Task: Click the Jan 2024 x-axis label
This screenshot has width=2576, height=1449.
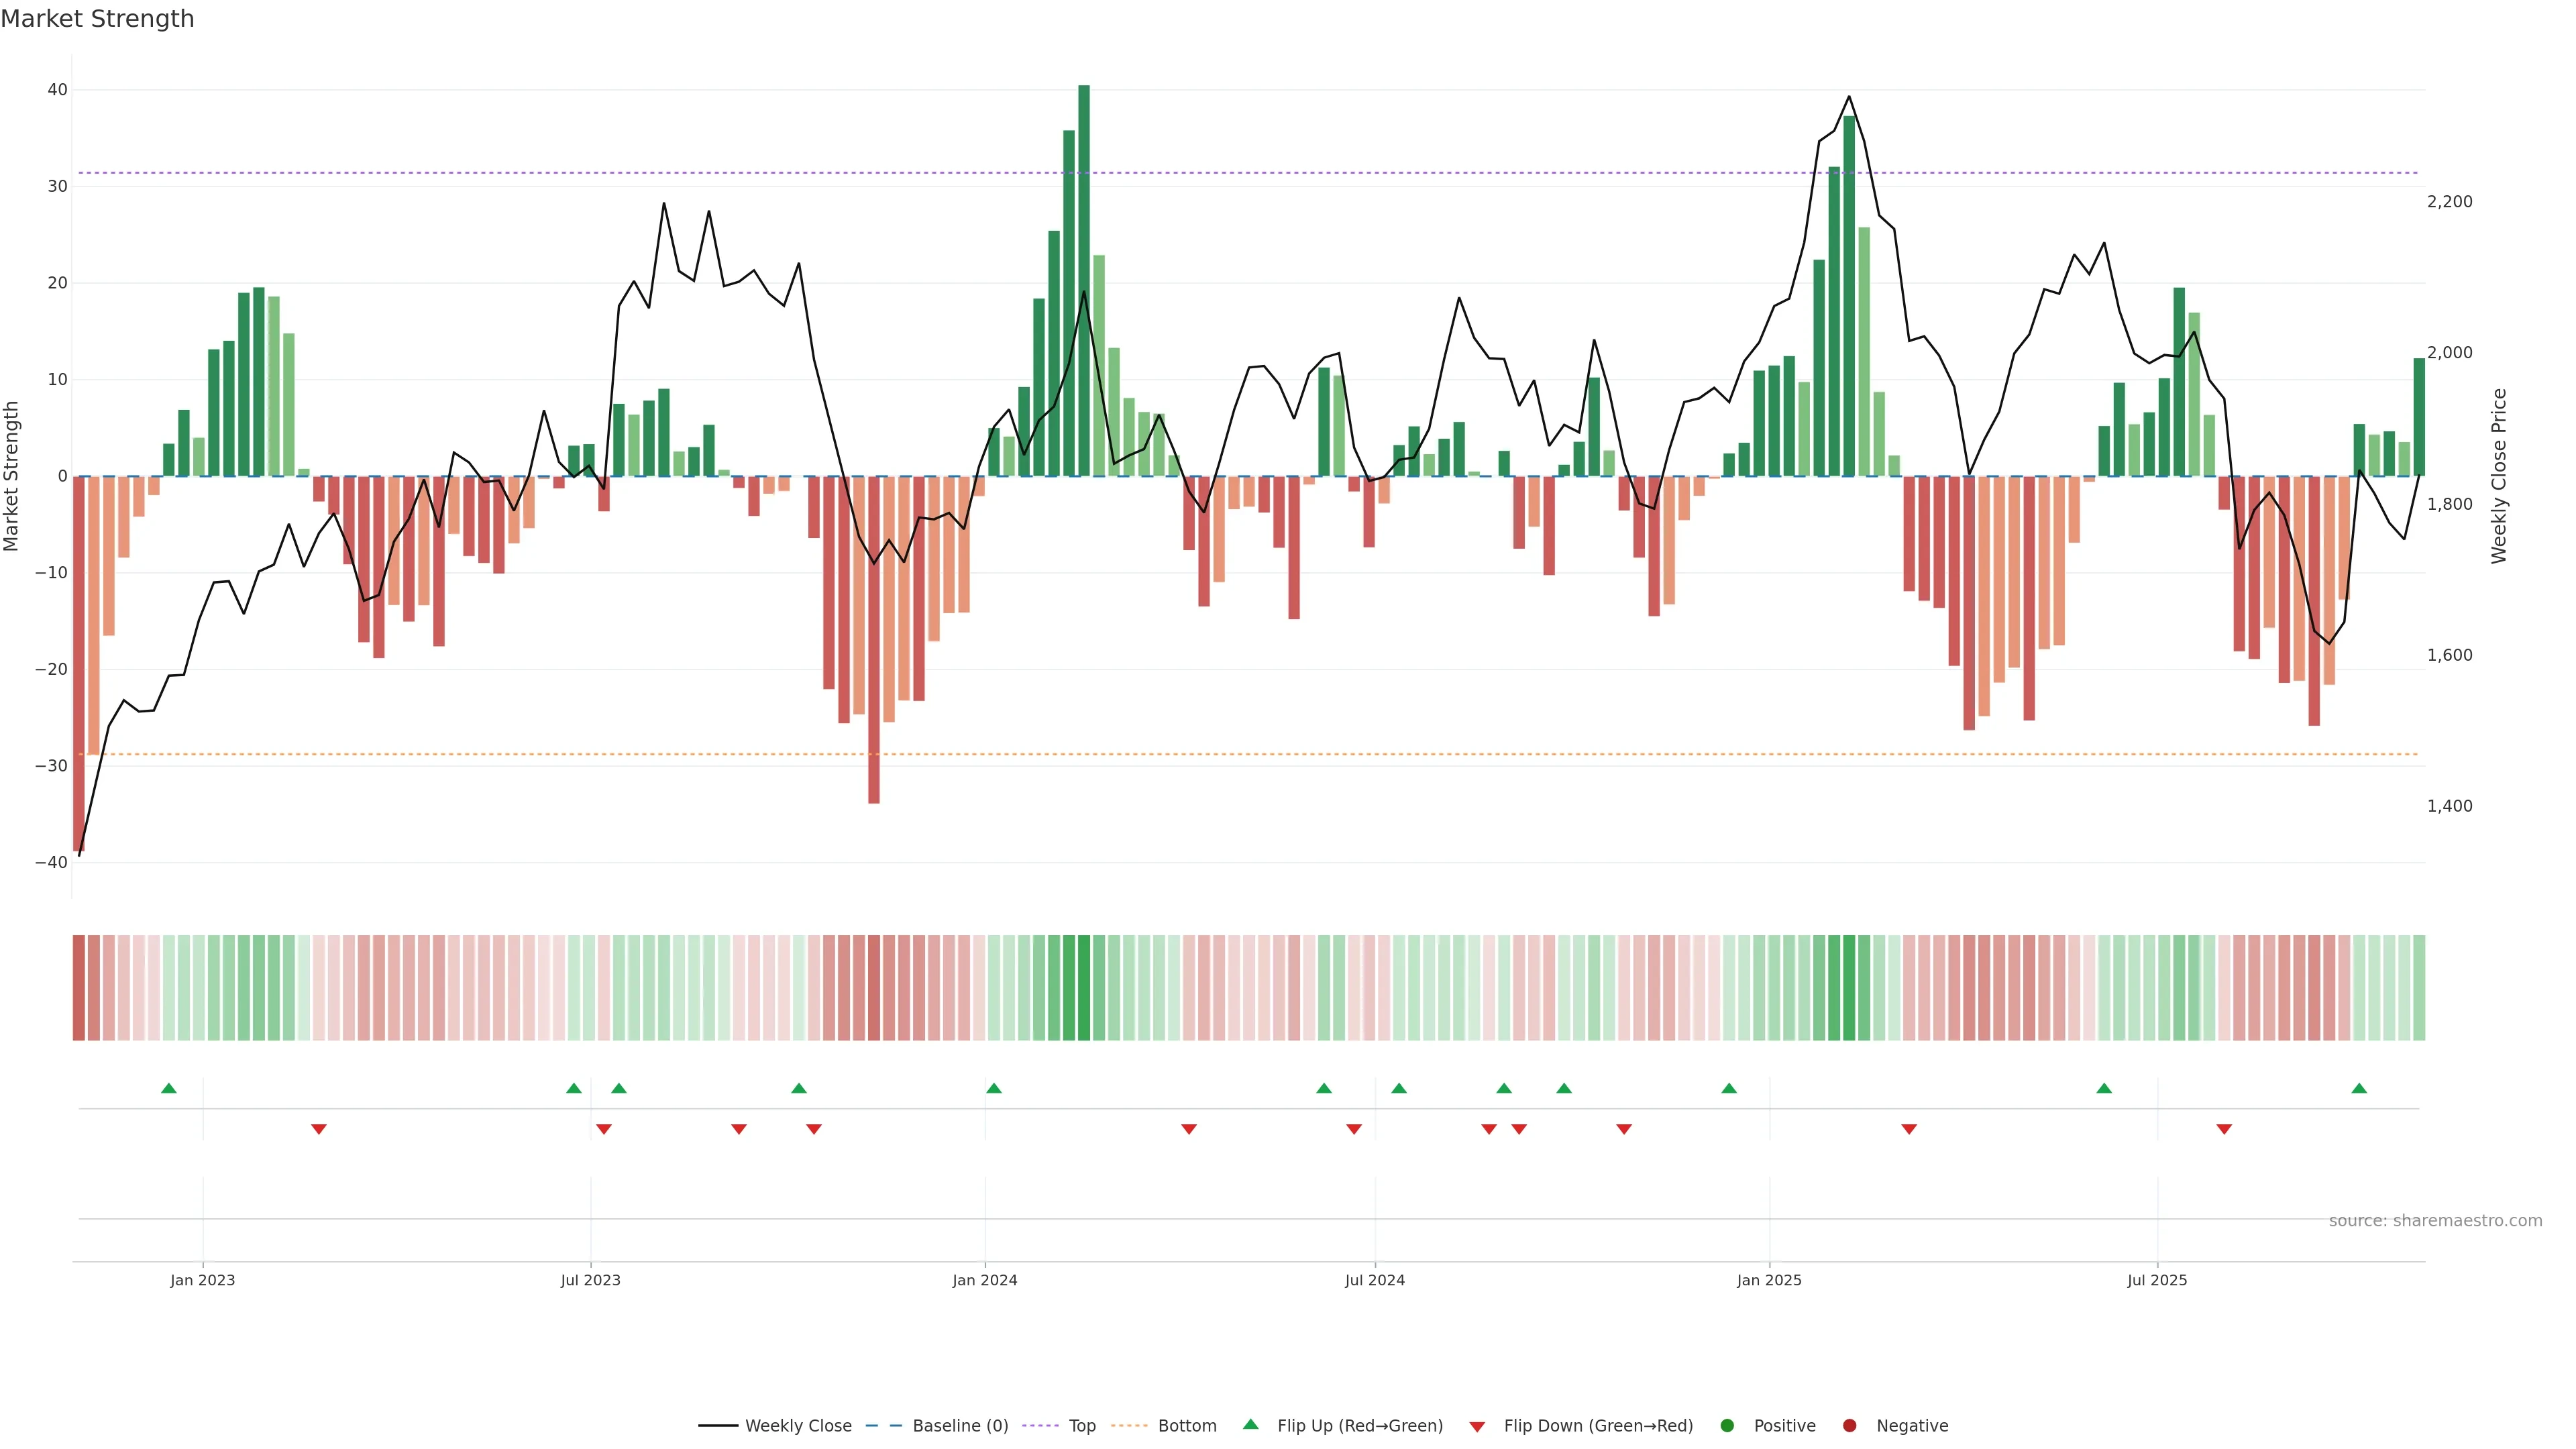Action: (984, 1280)
